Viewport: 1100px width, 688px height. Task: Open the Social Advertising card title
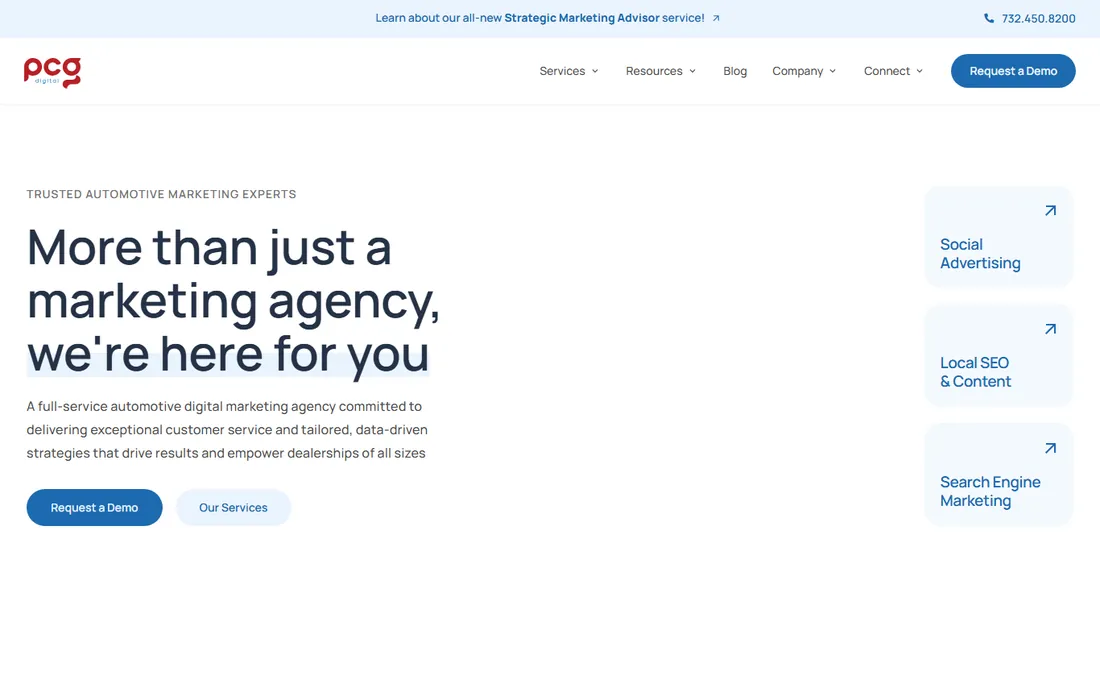point(980,253)
